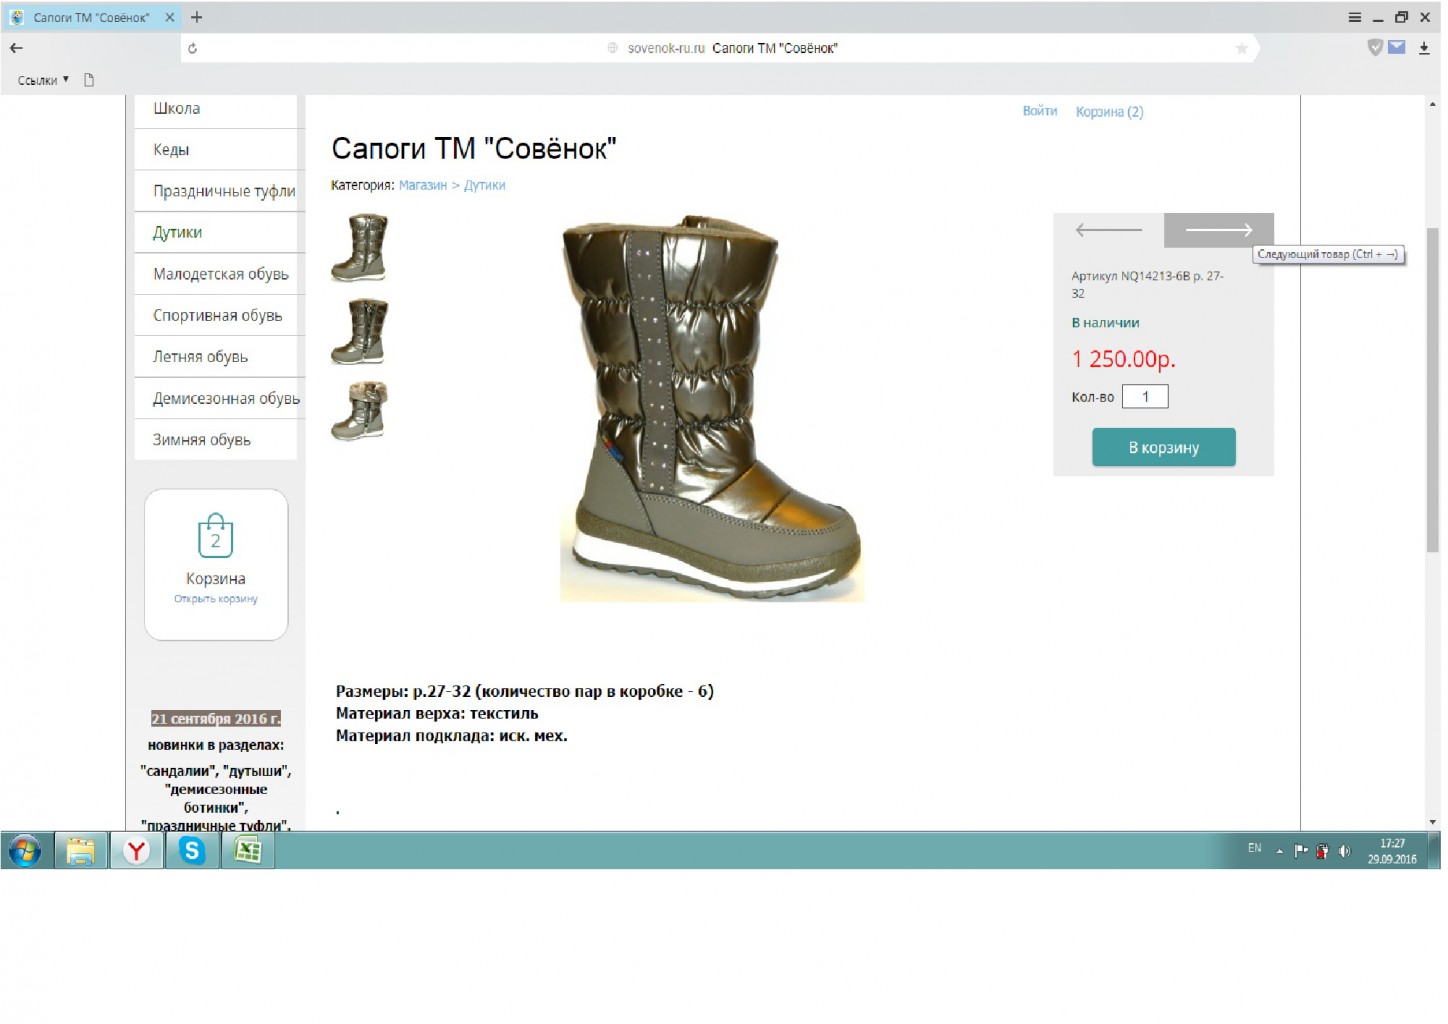
Task: Click the scrollbar down arrow
Action: coord(1433,822)
